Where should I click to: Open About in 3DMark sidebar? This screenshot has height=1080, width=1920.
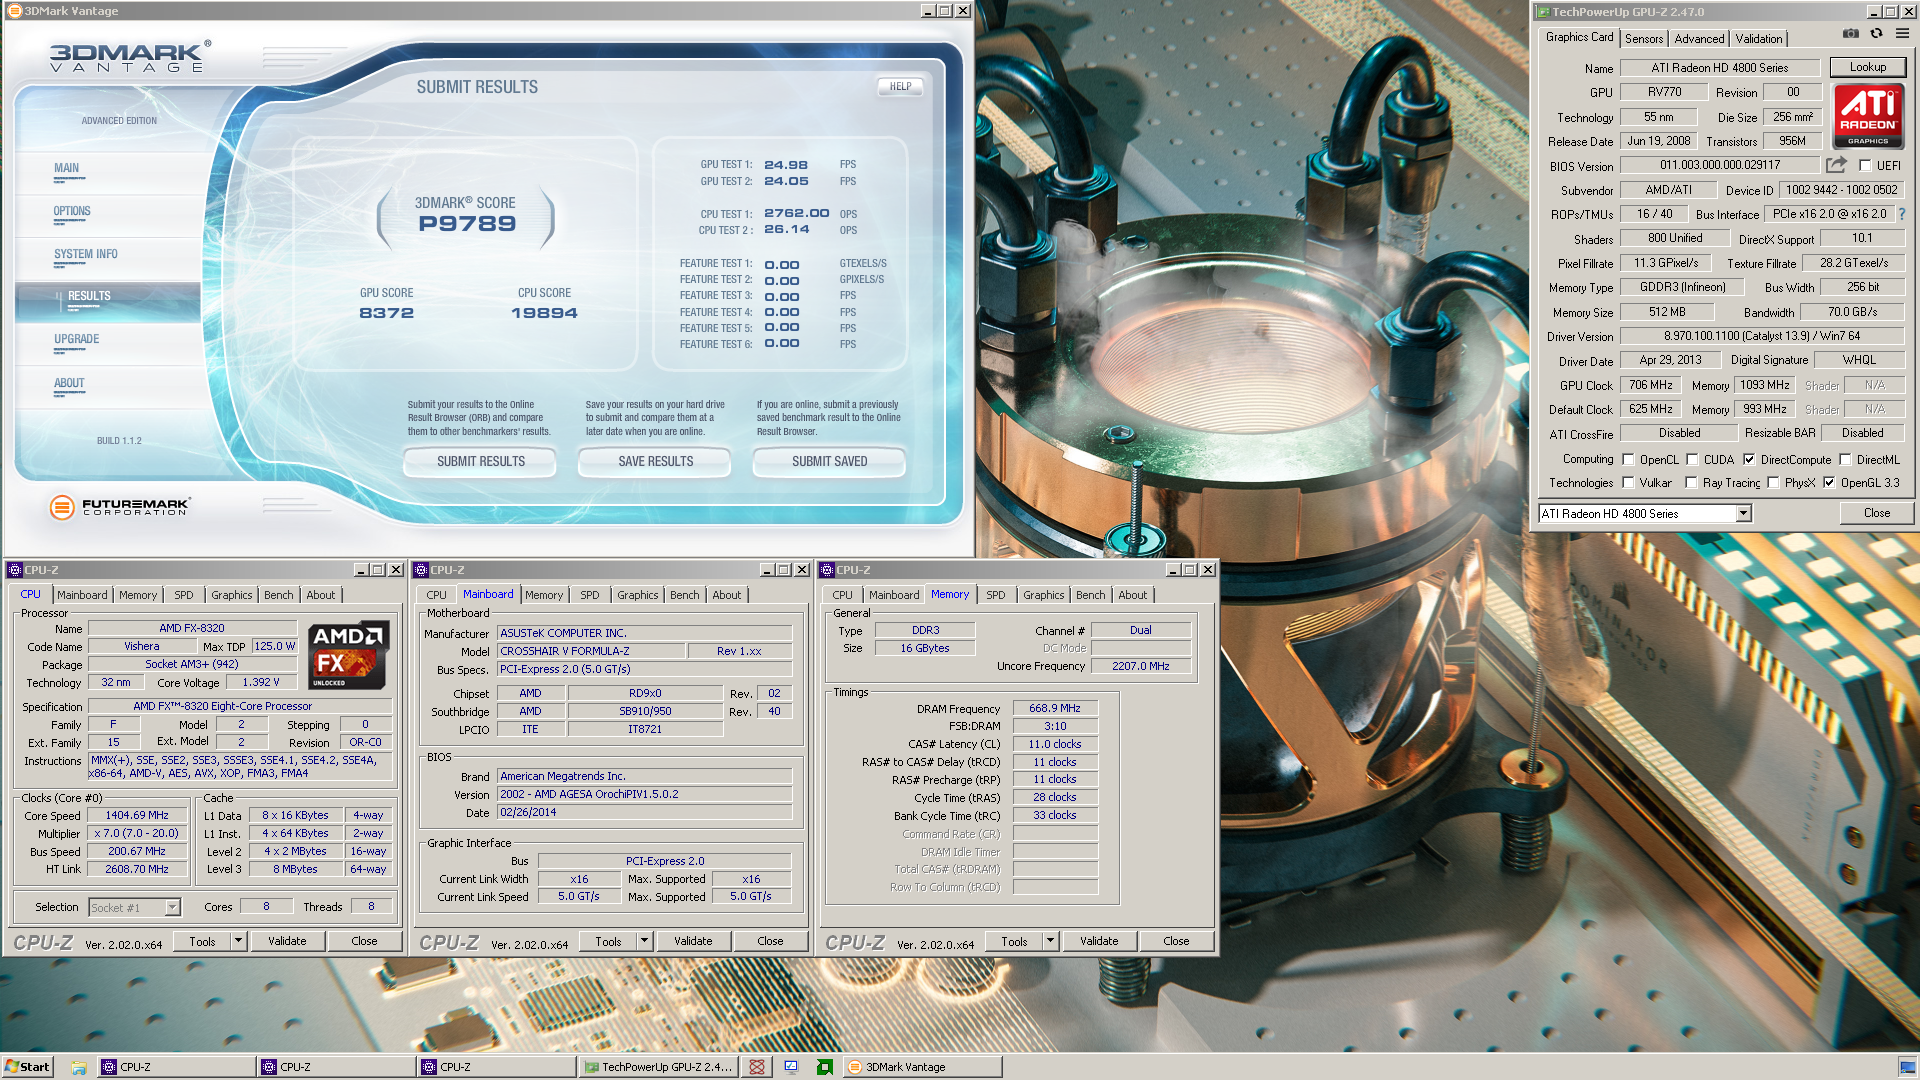[69, 383]
